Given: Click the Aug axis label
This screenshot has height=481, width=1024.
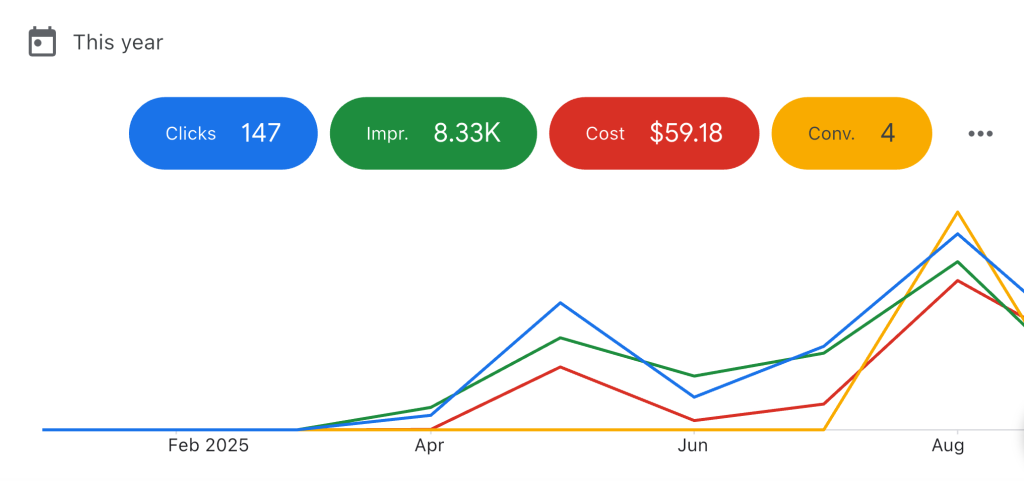Looking at the screenshot, I should (947, 446).
